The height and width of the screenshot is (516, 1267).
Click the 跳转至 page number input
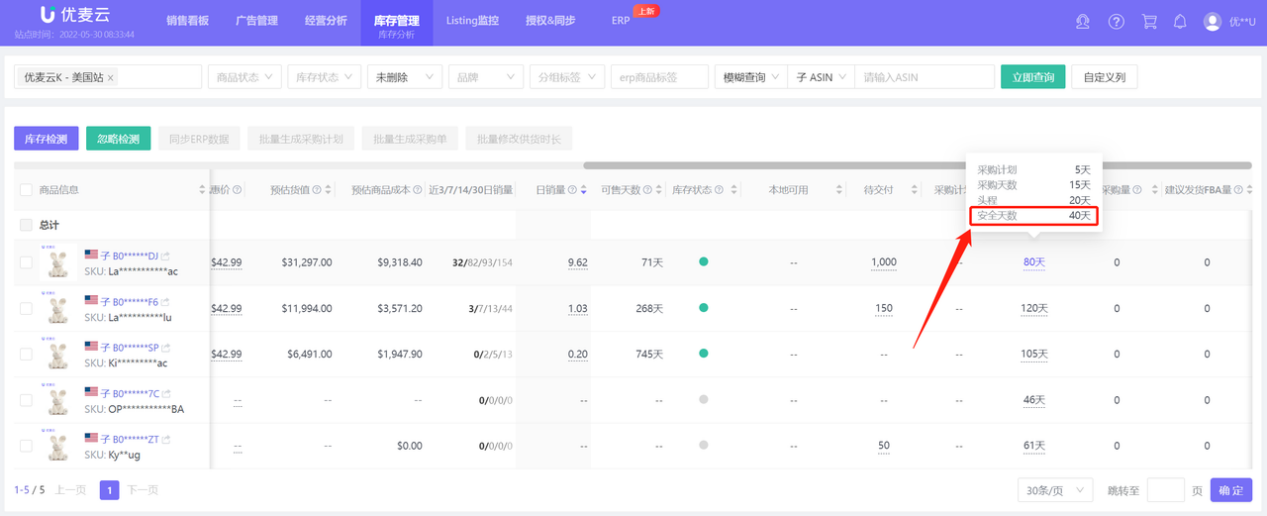(x=1165, y=490)
